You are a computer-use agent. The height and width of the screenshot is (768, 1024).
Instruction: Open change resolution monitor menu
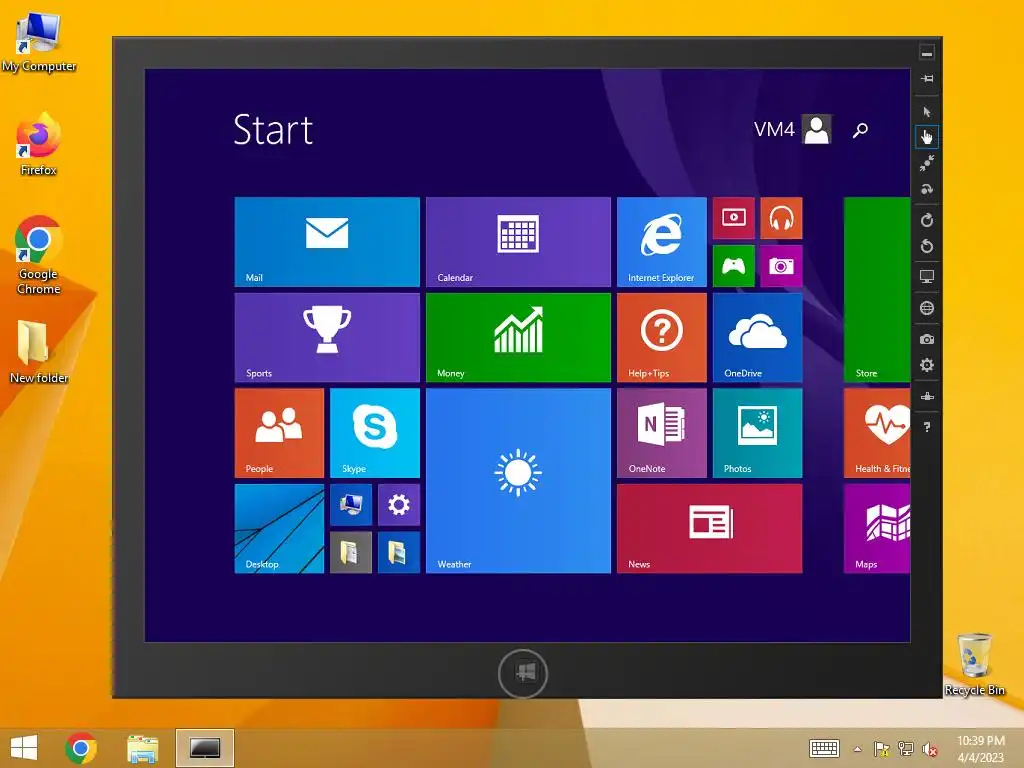pos(927,277)
